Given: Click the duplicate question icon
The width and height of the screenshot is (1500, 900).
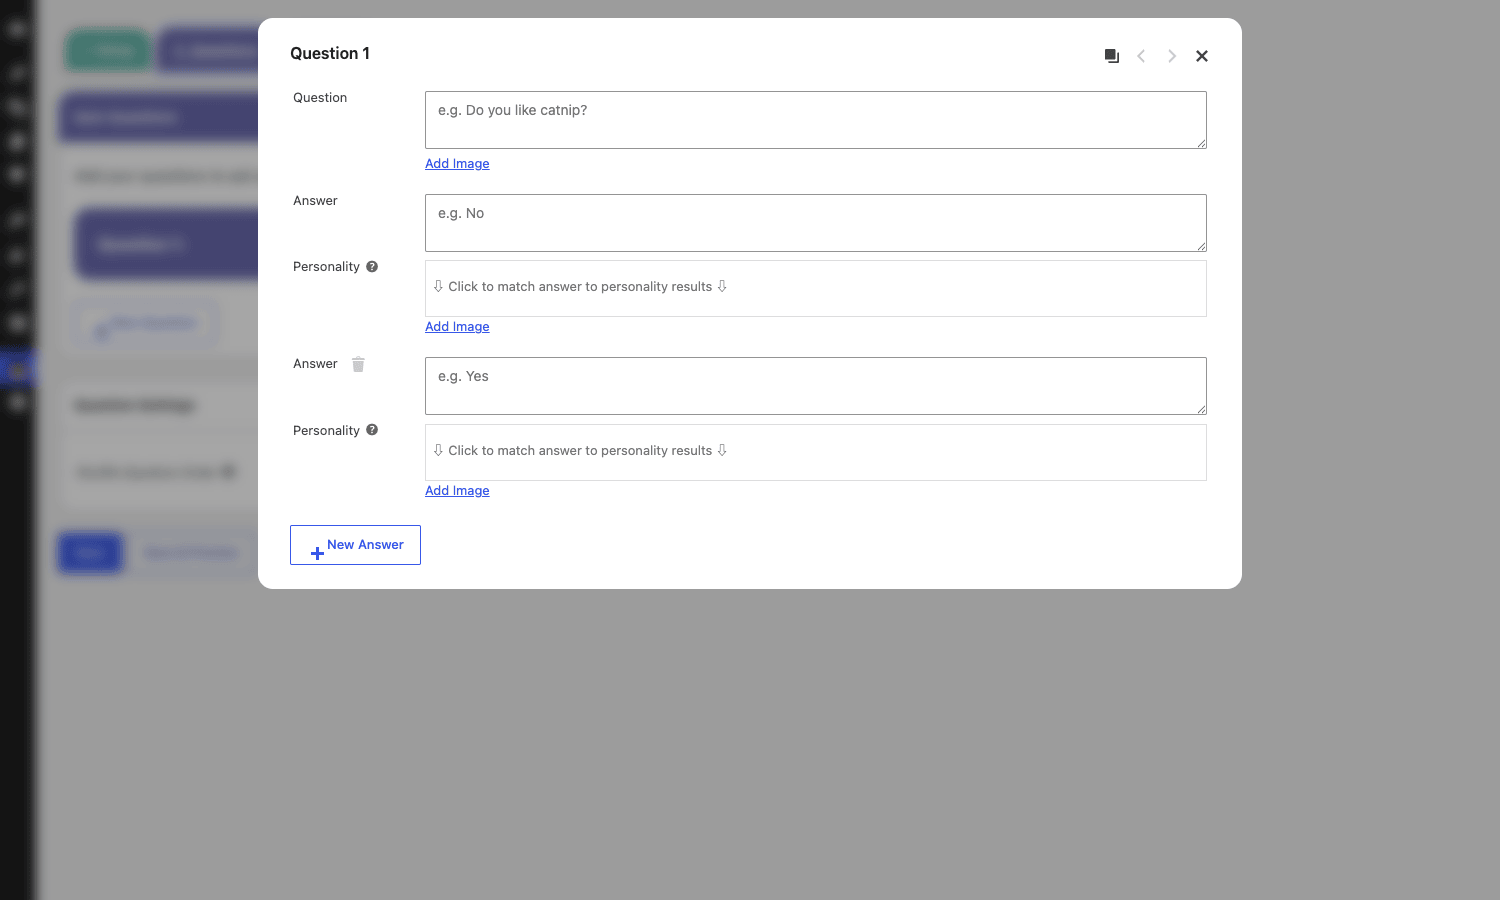Looking at the screenshot, I should tap(1111, 56).
